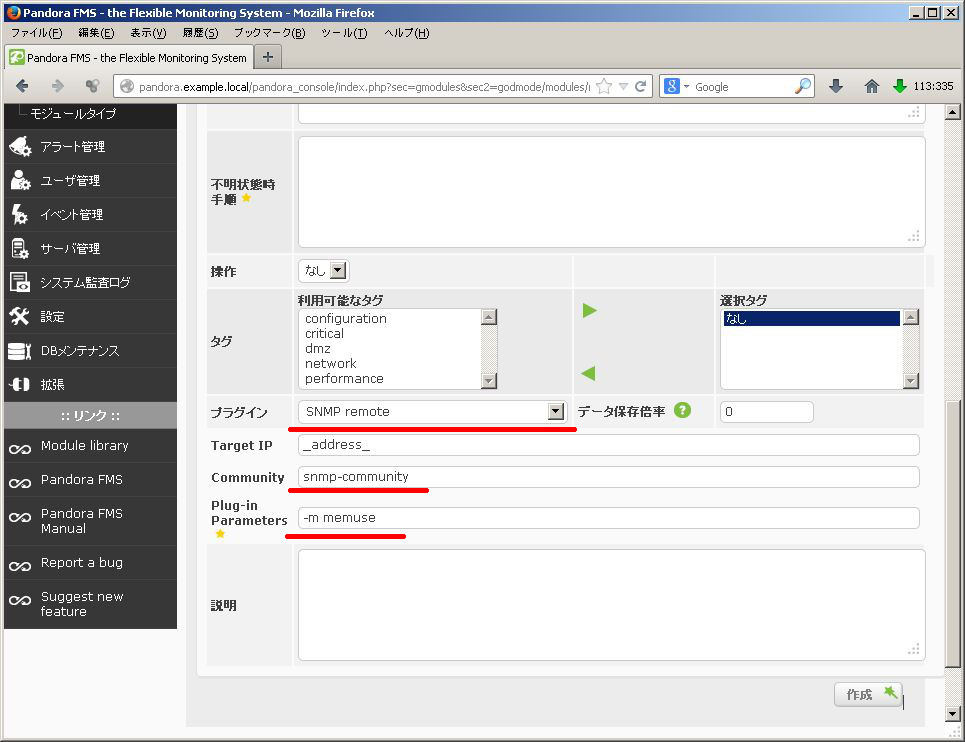The image size is (965, 742).
Task: Open the イベント管理 event management icon
Action: [x=20, y=214]
